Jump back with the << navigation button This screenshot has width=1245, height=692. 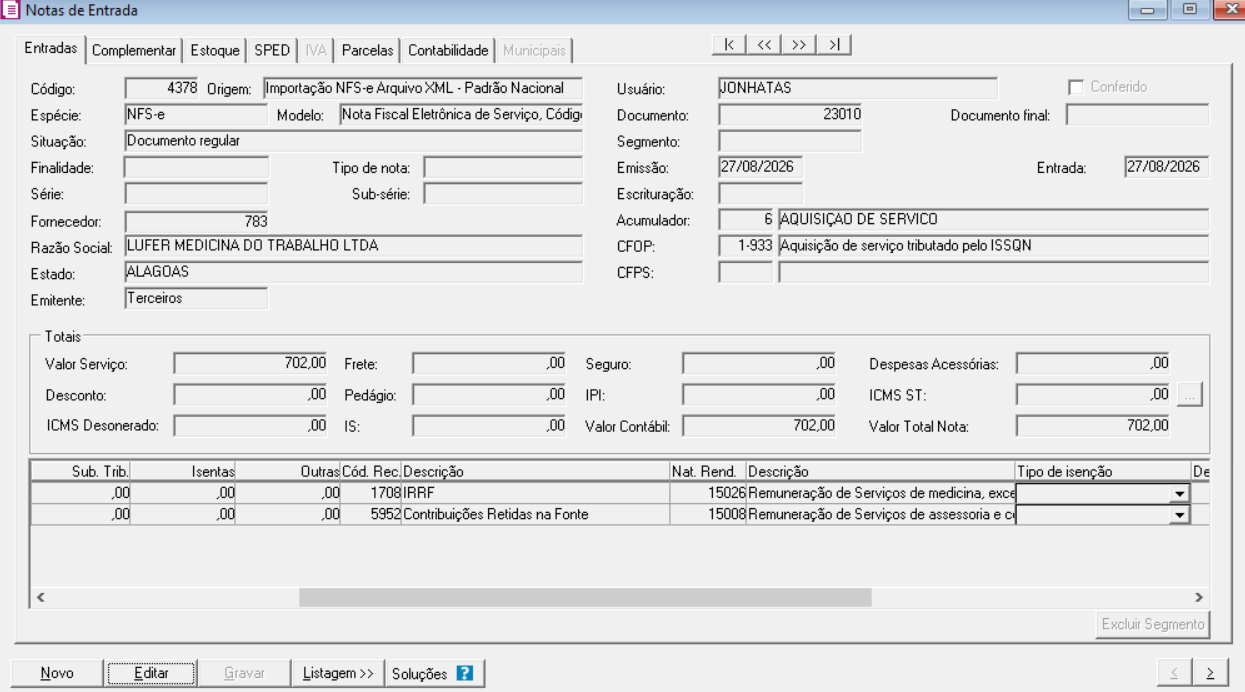pos(764,45)
